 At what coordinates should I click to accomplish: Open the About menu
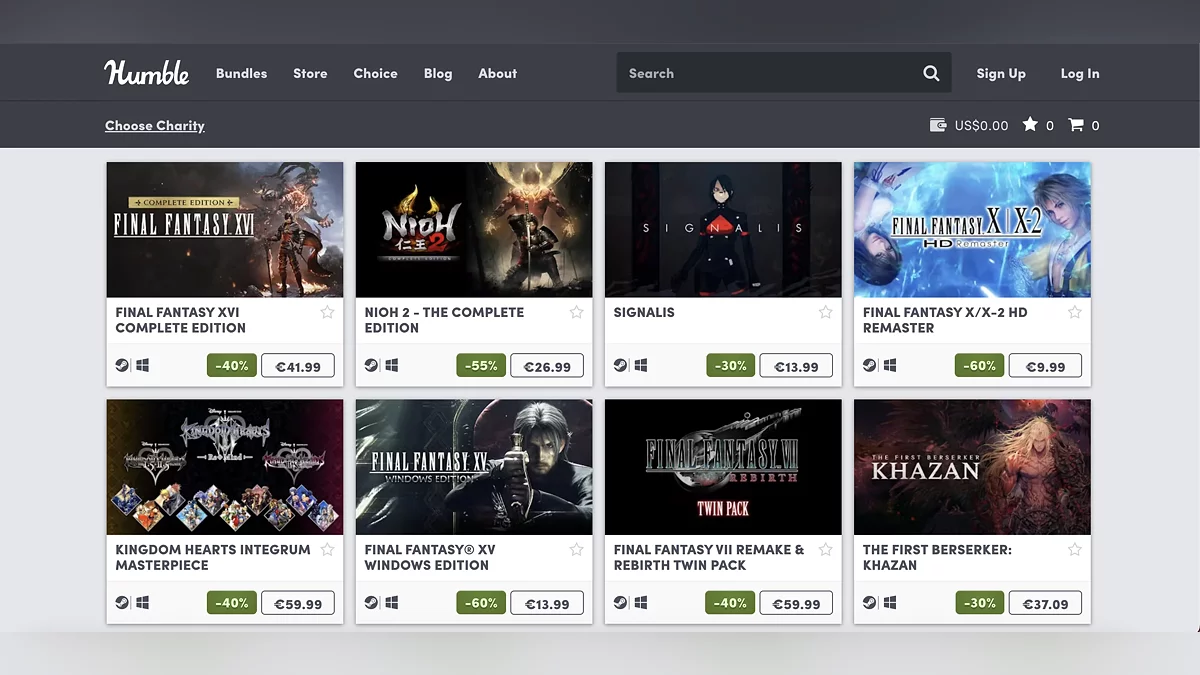(x=497, y=73)
